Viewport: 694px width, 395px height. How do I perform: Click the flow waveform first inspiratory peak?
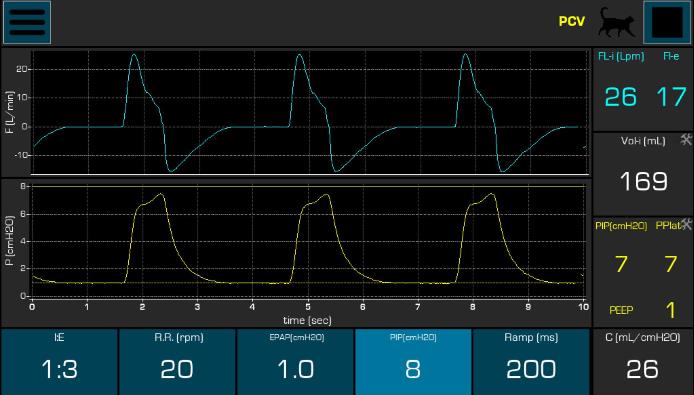pos(134,55)
